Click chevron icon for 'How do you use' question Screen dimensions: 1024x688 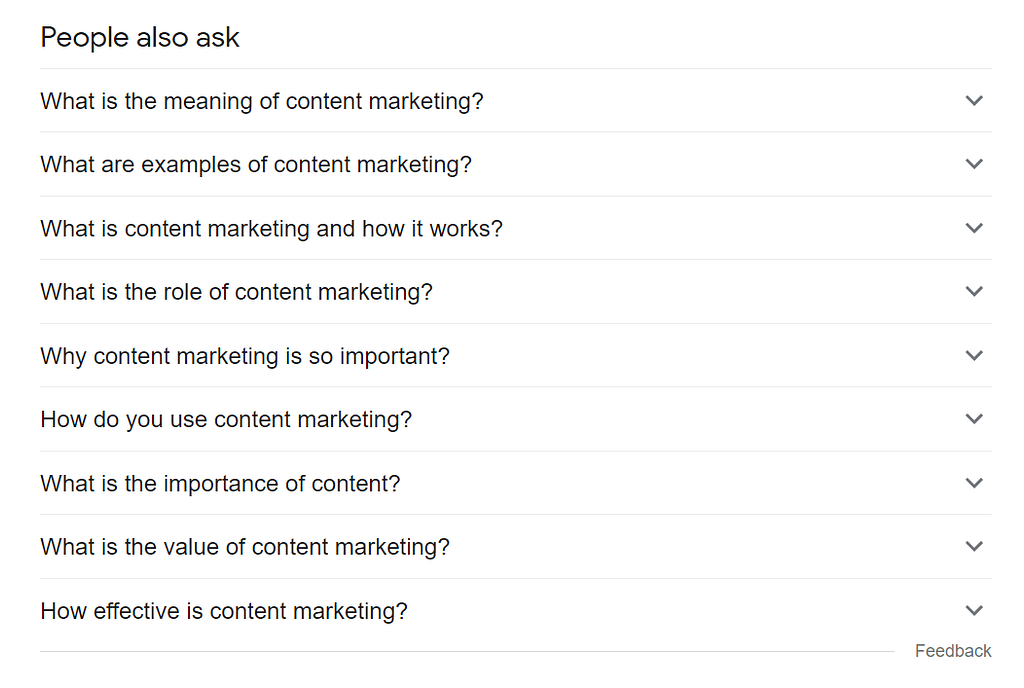974,419
